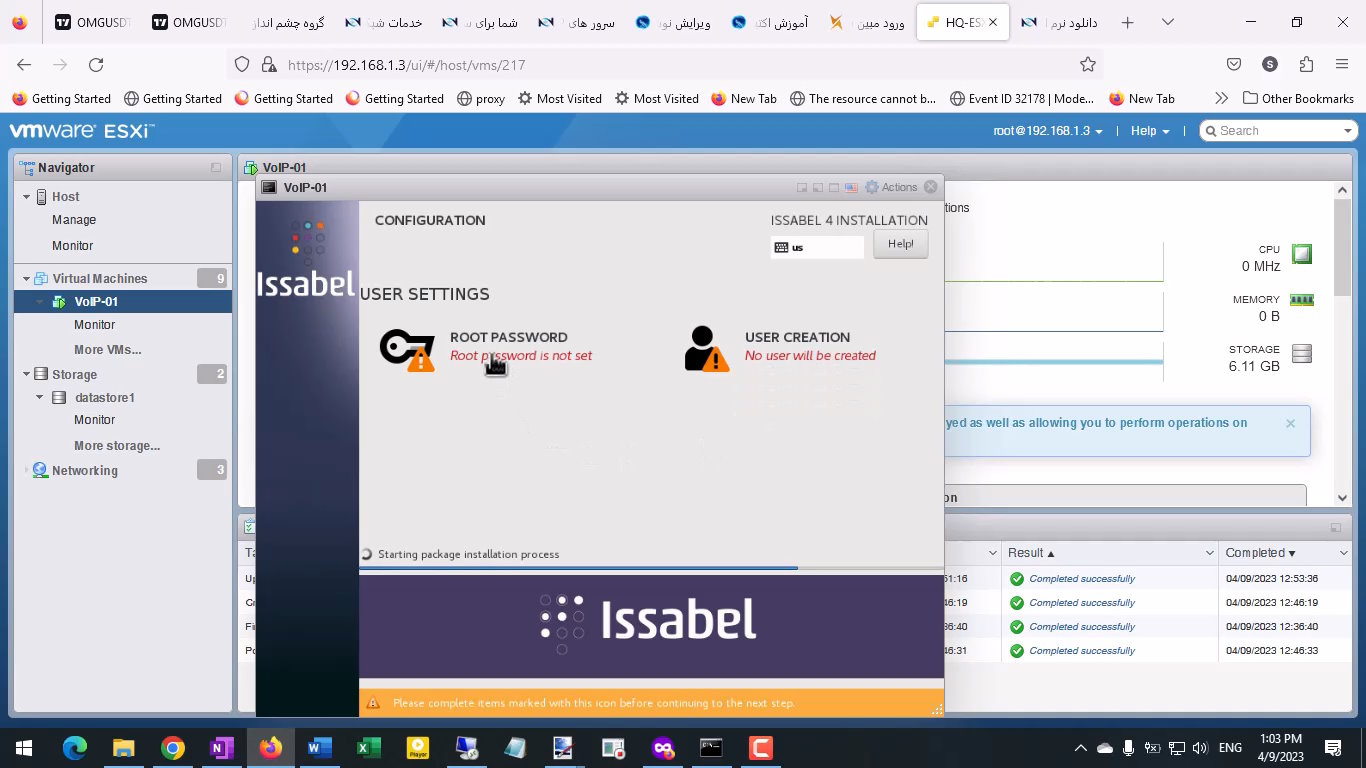Minimize the Navigator panel with its icon

coord(216,168)
